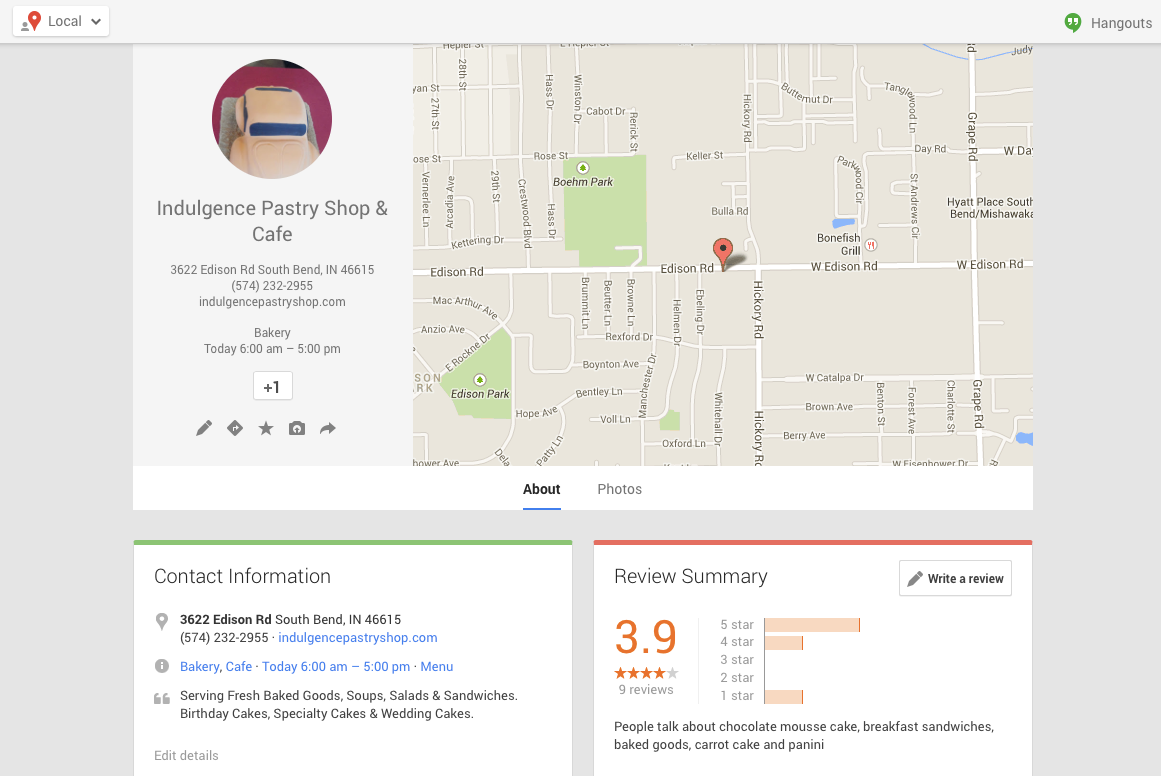Select the About tab
The height and width of the screenshot is (776, 1161).
(x=541, y=489)
